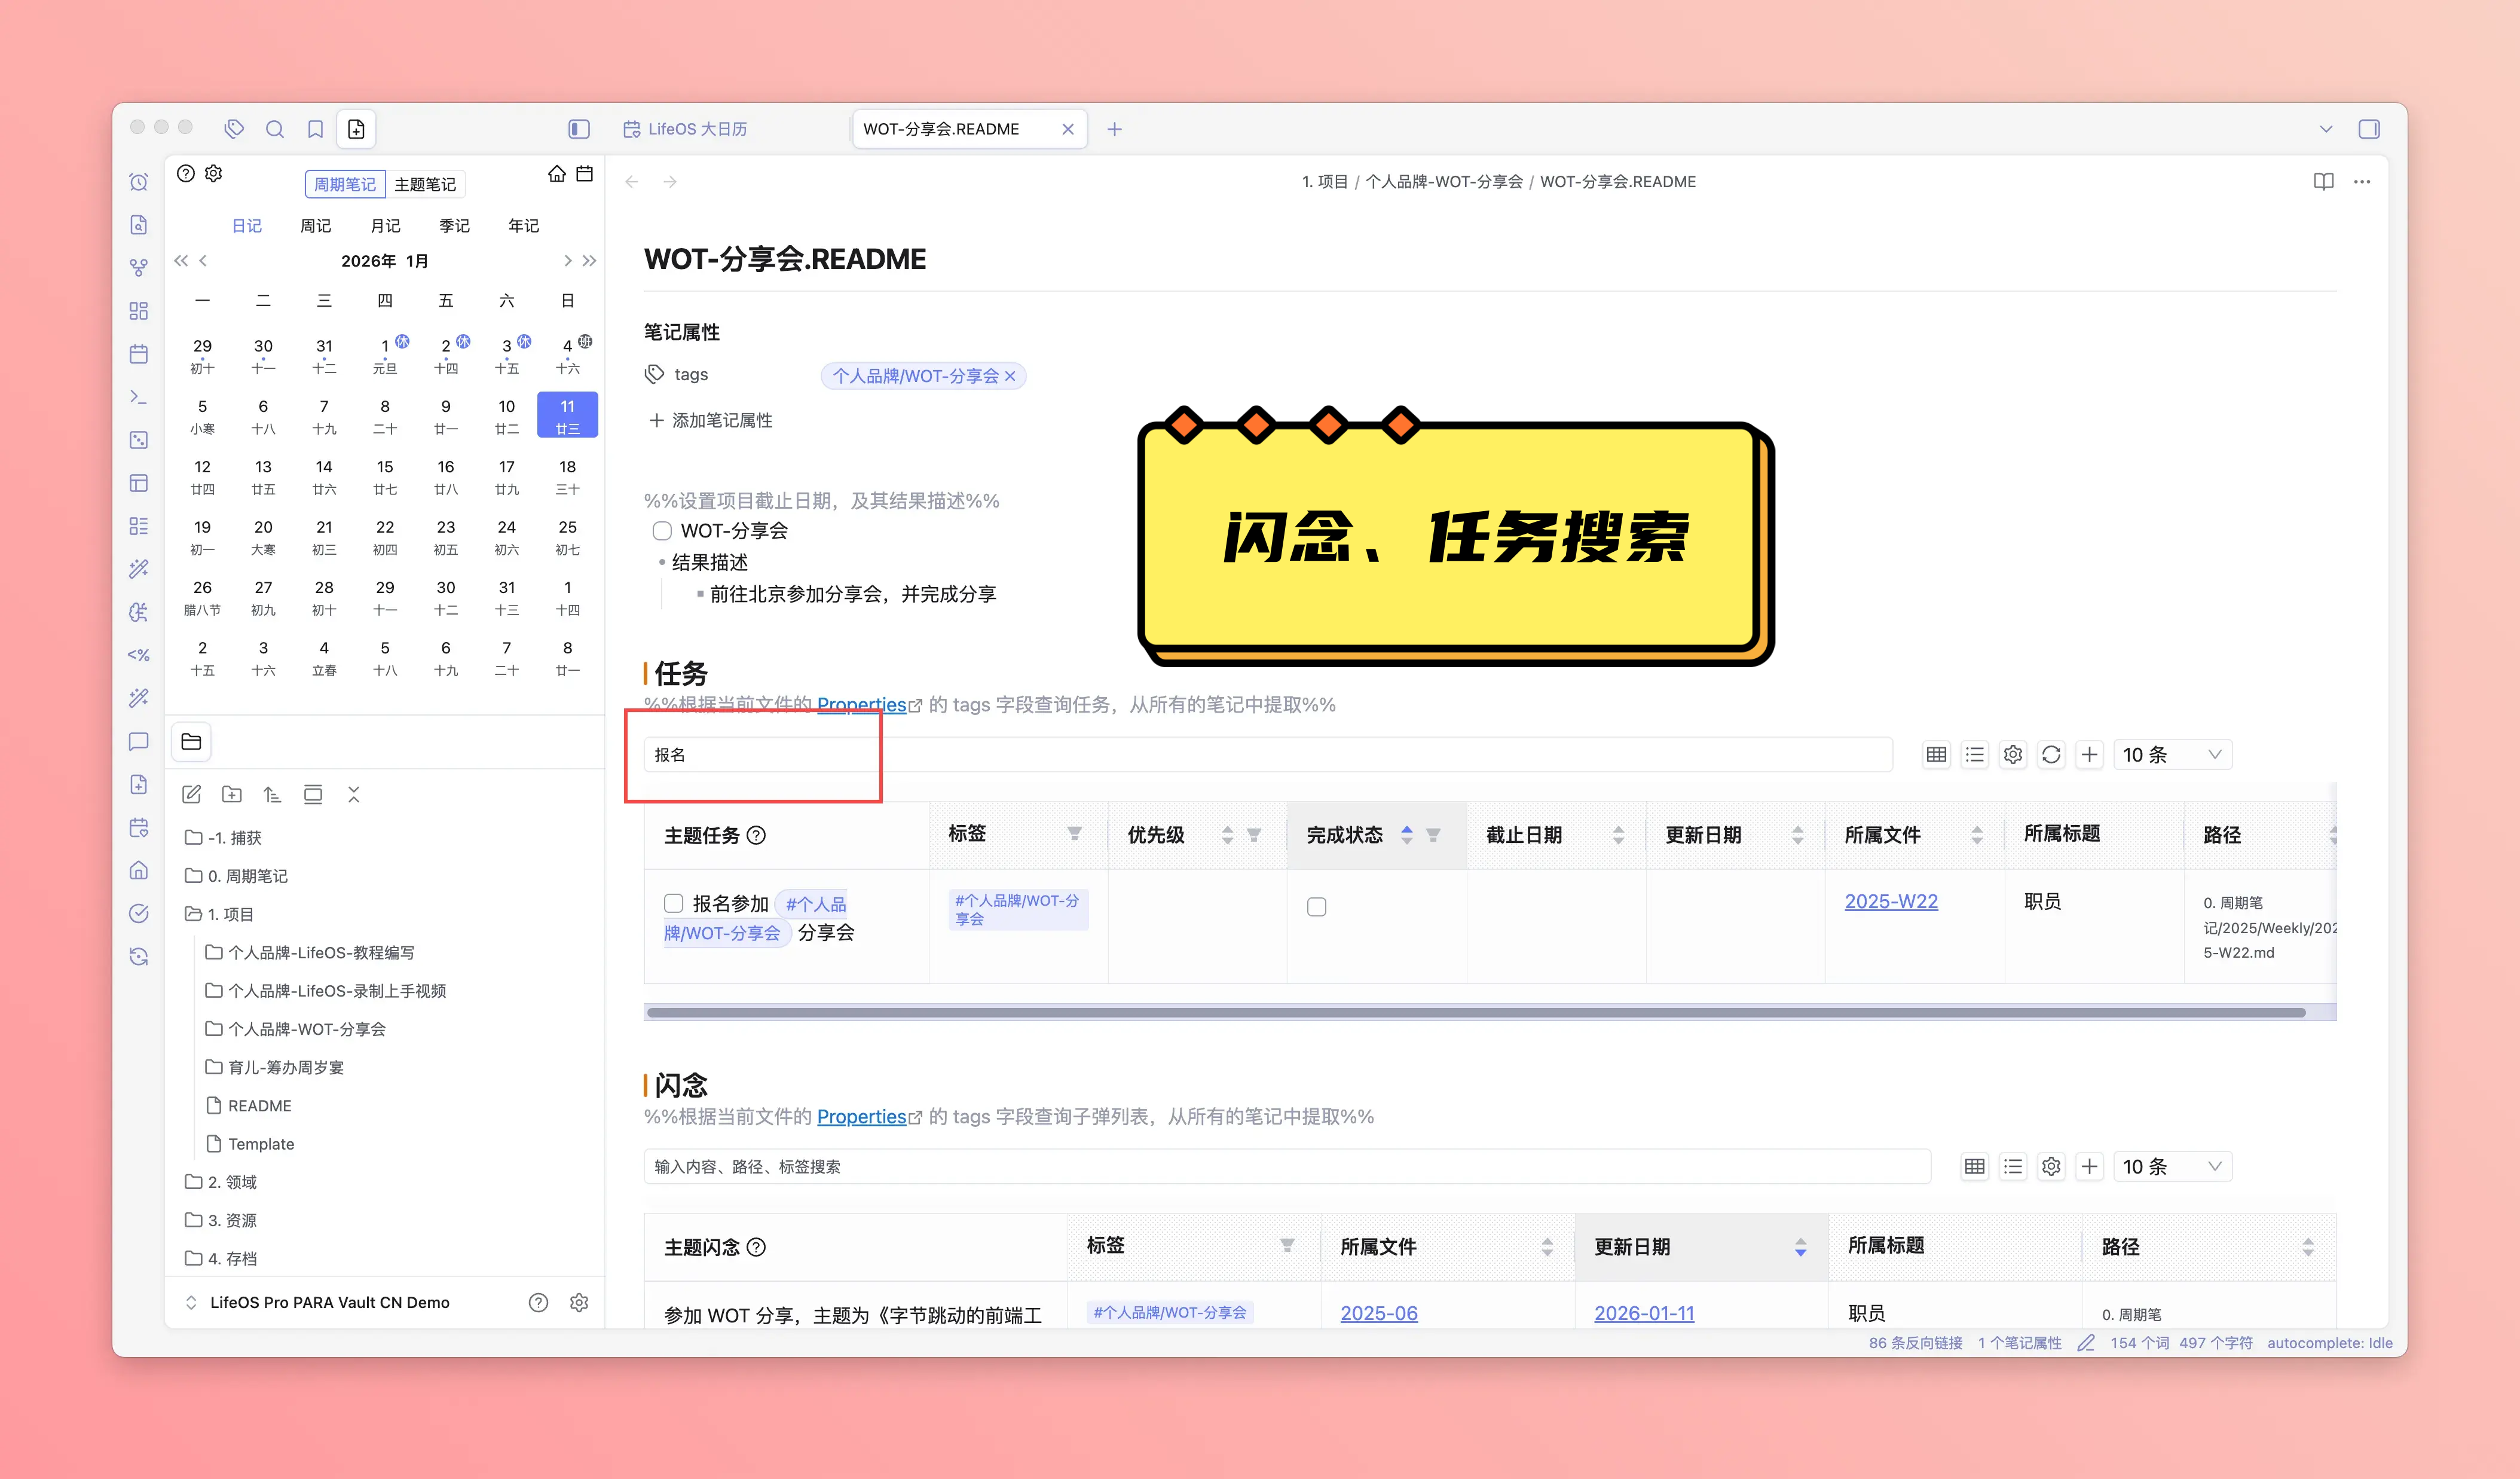Expand the 2. 领域 folder
2520x1479 pixels.
[x=232, y=1182]
